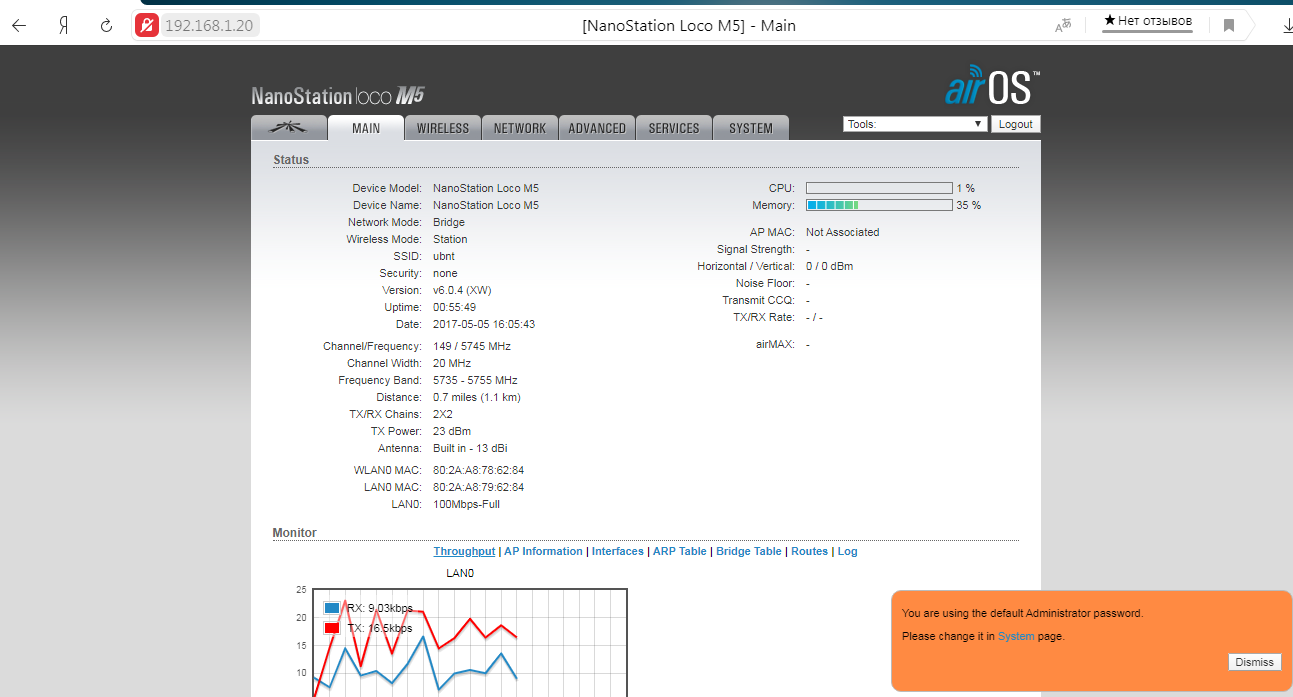Image resolution: width=1293 pixels, height=697 pixels.
Task: Click the TX Power value "23 dBm"
Action: (452, 431)
